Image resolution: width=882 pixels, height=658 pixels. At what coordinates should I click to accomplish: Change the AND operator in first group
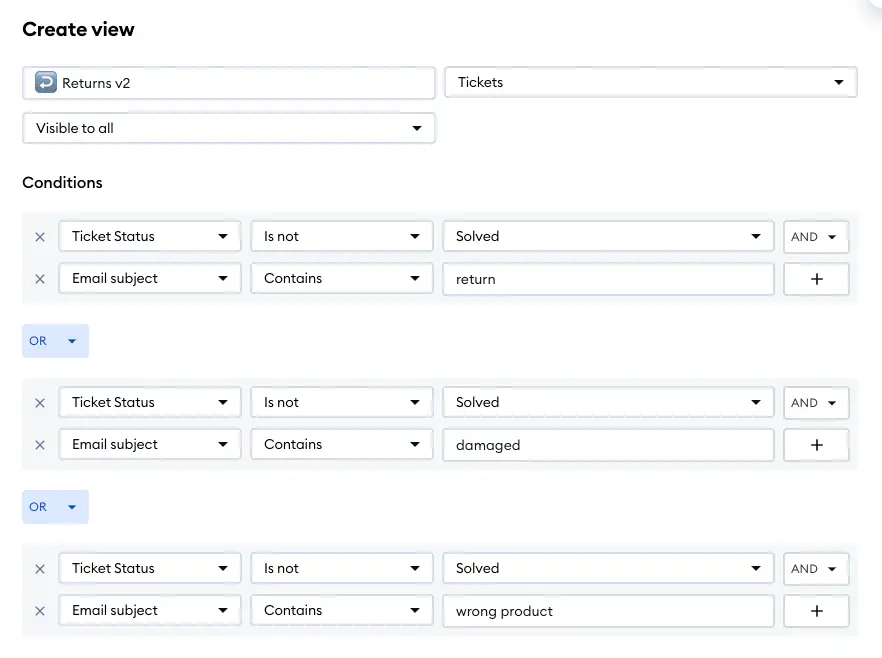[x=816, y=237]
